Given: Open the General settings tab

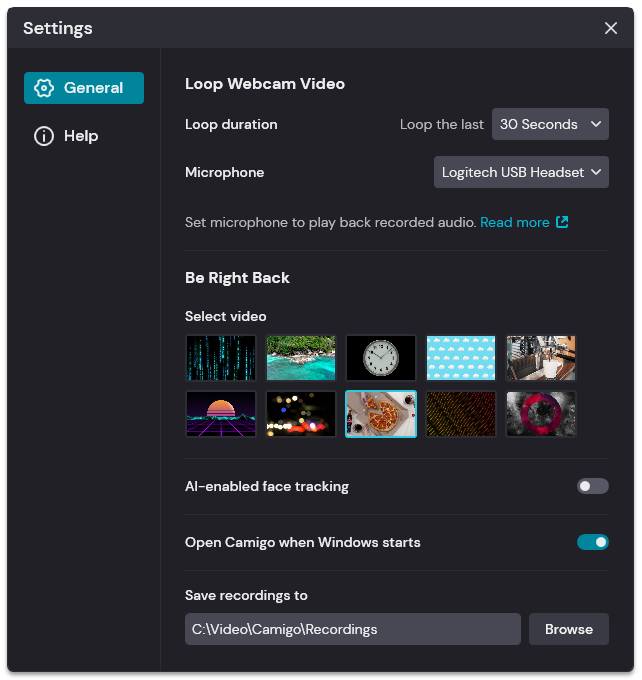Looking at the screenshot, I should [x=84, y=88].
